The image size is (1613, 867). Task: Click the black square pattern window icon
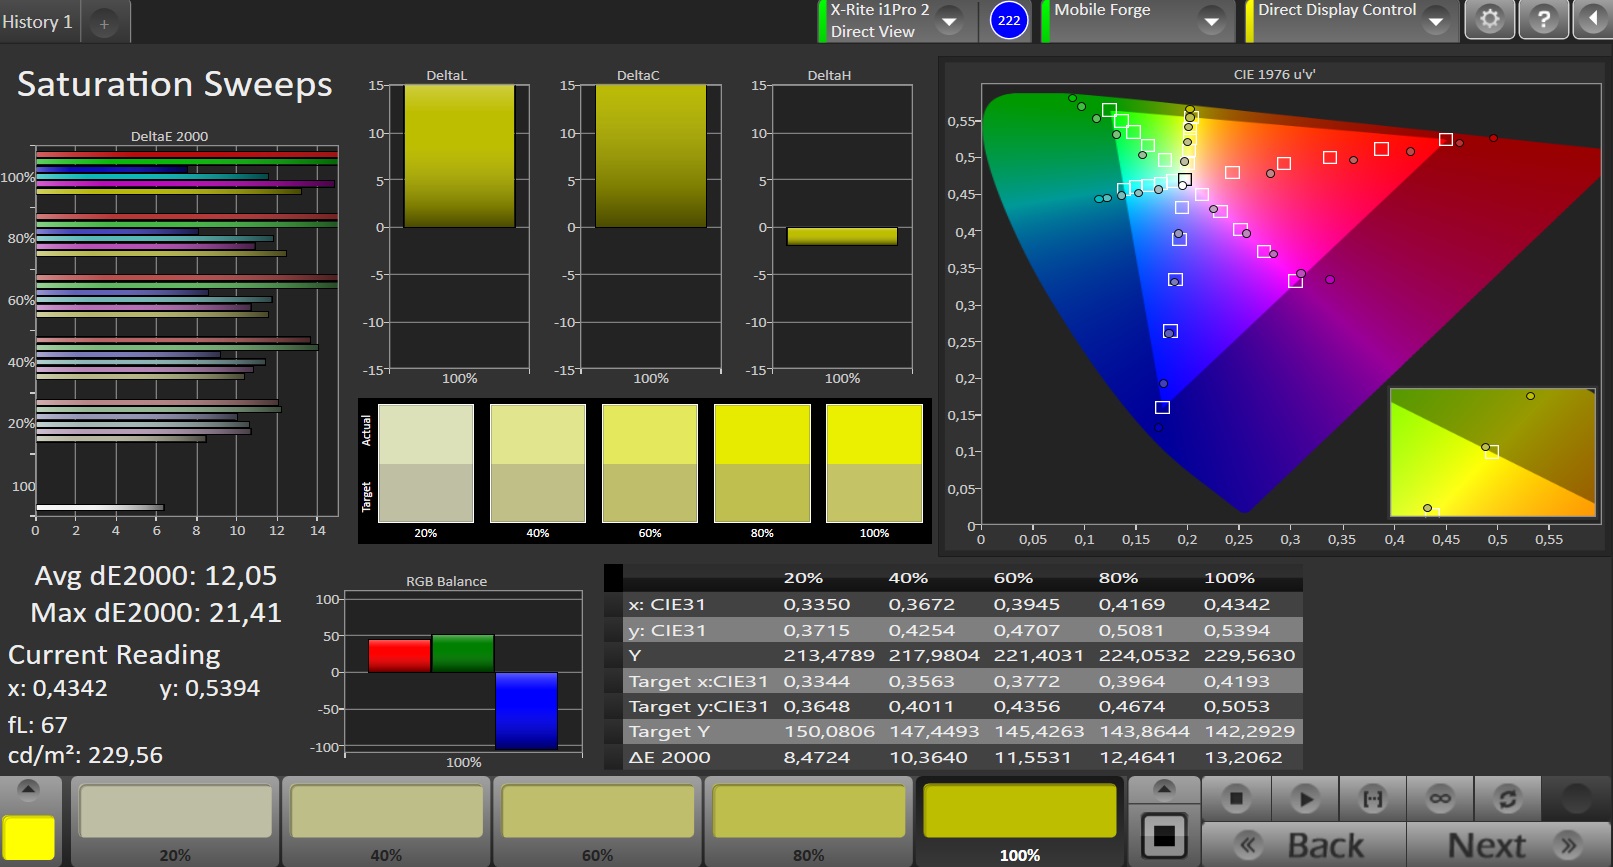coord(1164,835)
